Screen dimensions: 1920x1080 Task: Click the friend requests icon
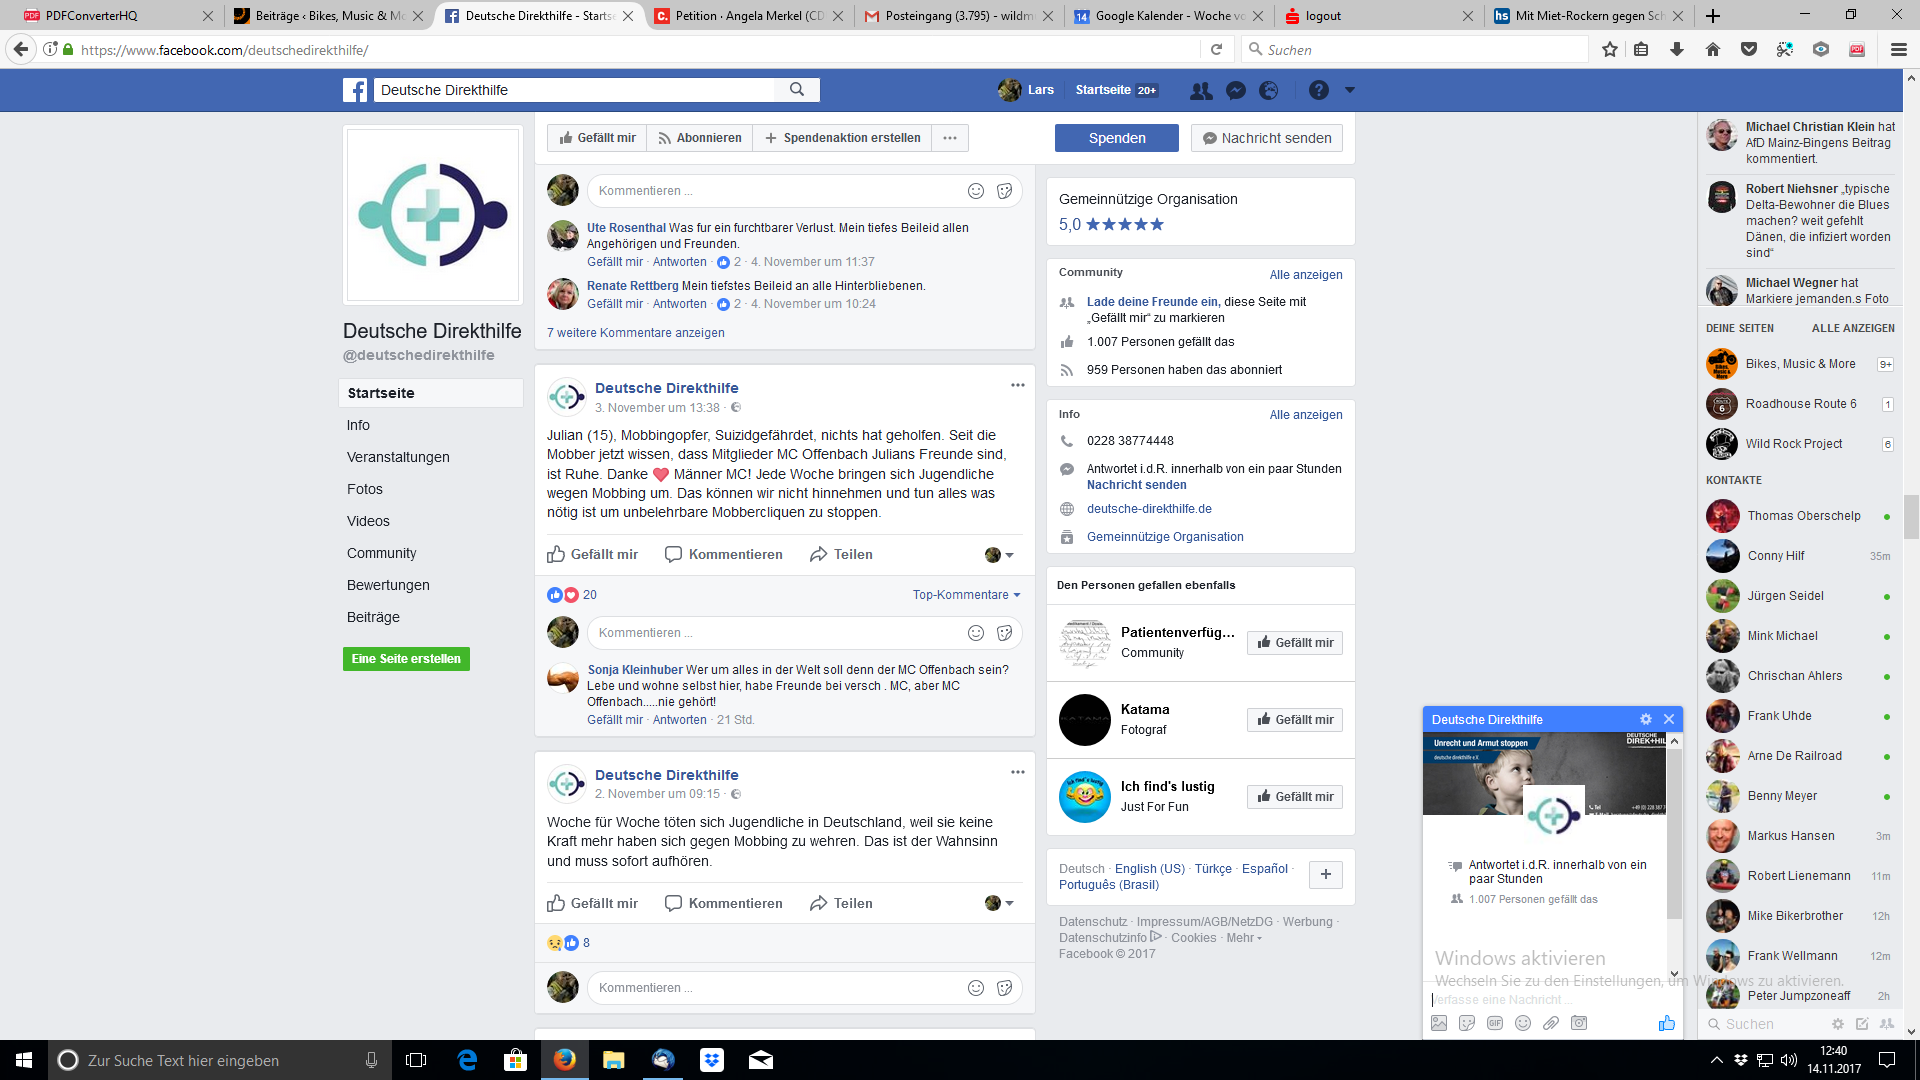tap(1201, 90)
